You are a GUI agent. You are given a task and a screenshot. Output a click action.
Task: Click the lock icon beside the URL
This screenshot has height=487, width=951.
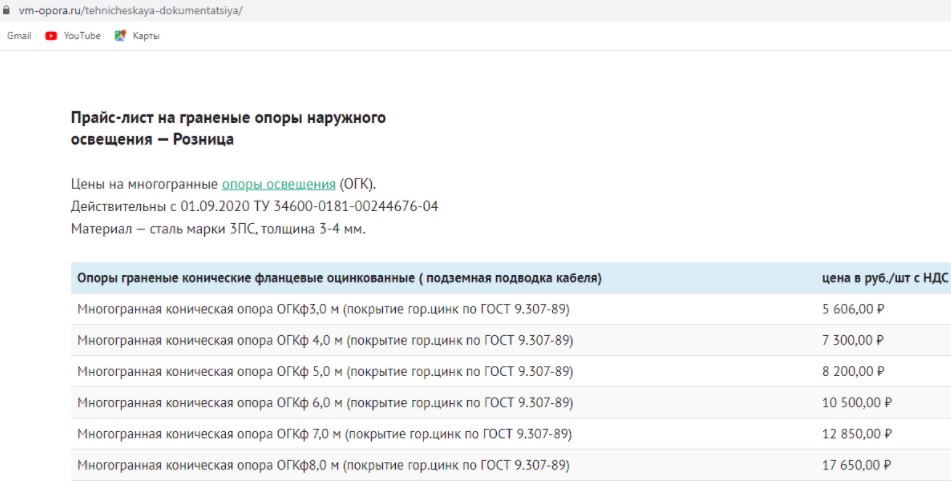tap(6, 10)
